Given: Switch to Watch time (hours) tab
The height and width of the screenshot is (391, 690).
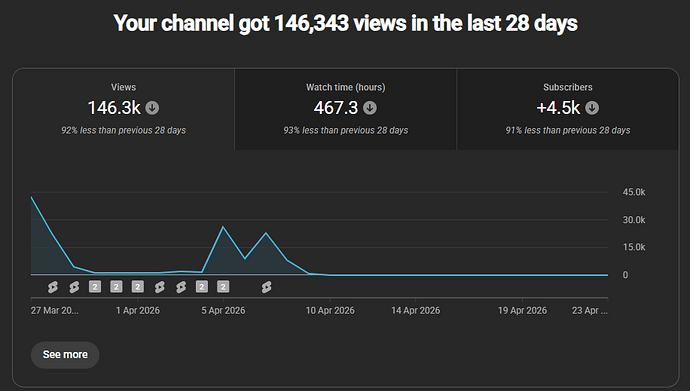Looking at the screenshot, I should coord(345,109).
